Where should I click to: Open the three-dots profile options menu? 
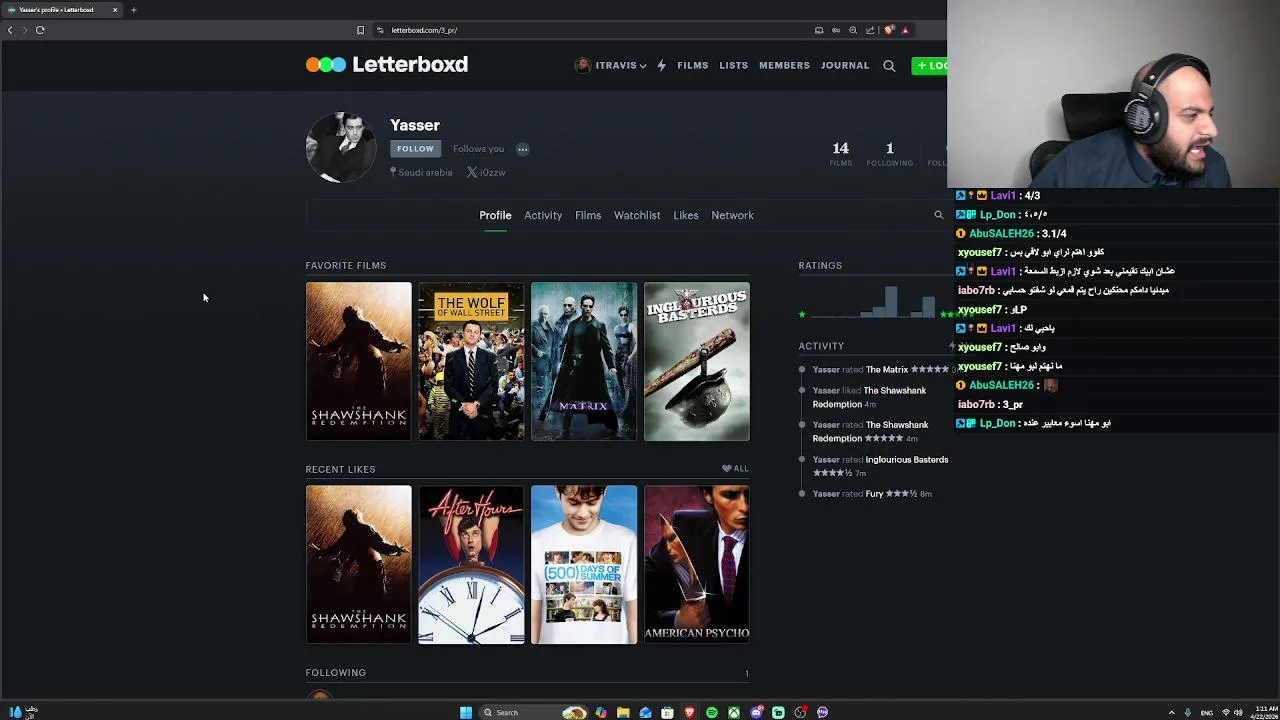click(522, 149)
